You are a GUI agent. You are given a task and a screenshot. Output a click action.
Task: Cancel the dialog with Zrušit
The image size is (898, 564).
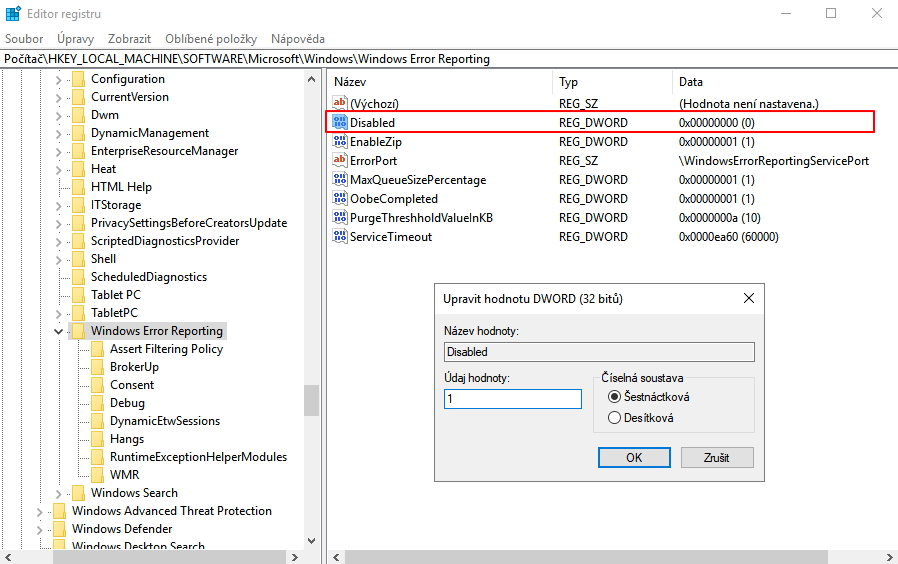pyautogui.click(x=716, y=457)
